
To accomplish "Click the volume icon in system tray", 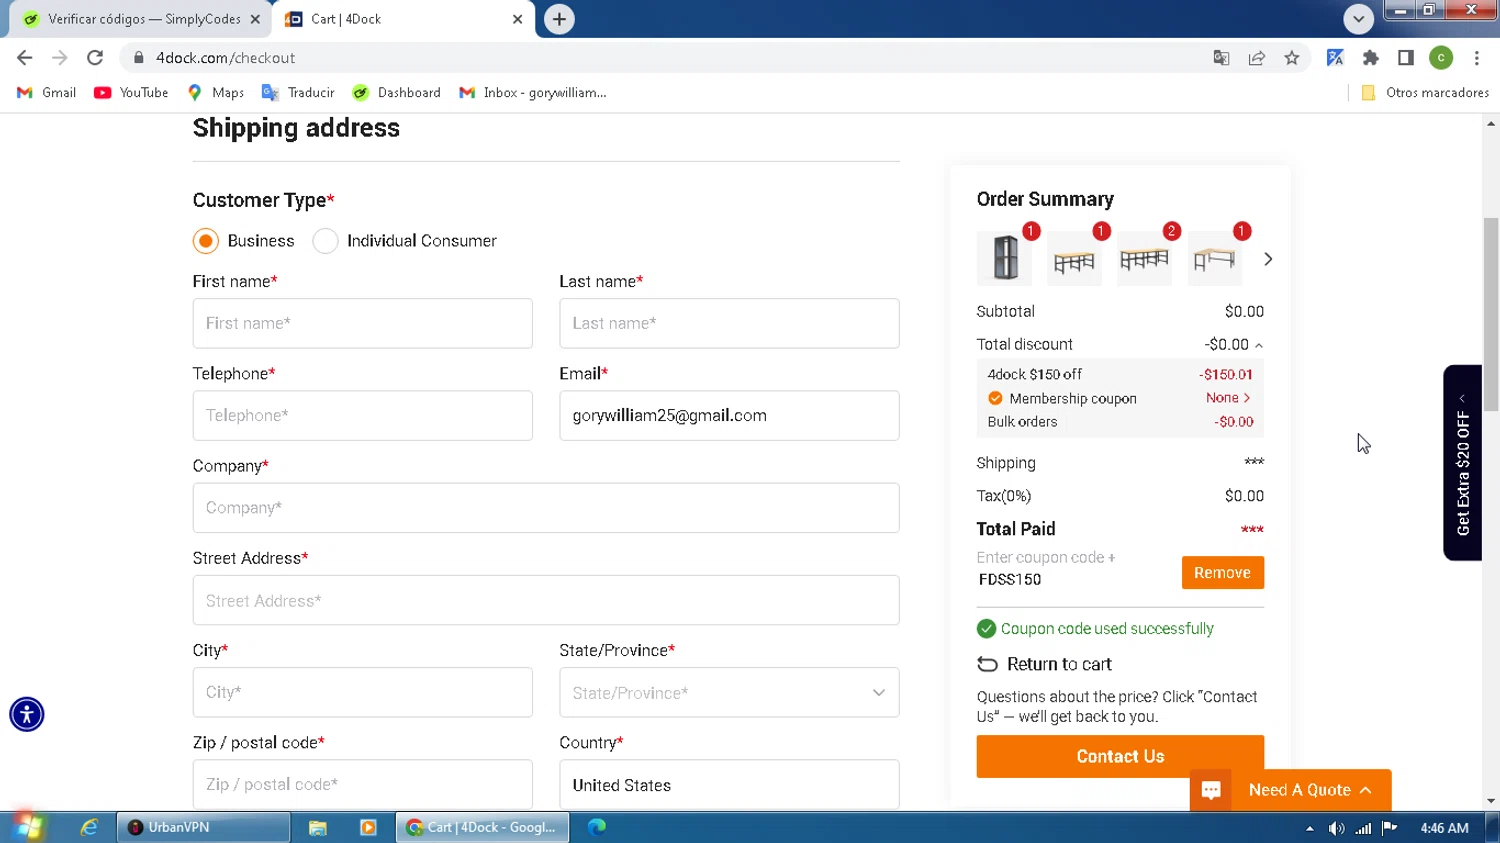I will [x=1336, y=828].
